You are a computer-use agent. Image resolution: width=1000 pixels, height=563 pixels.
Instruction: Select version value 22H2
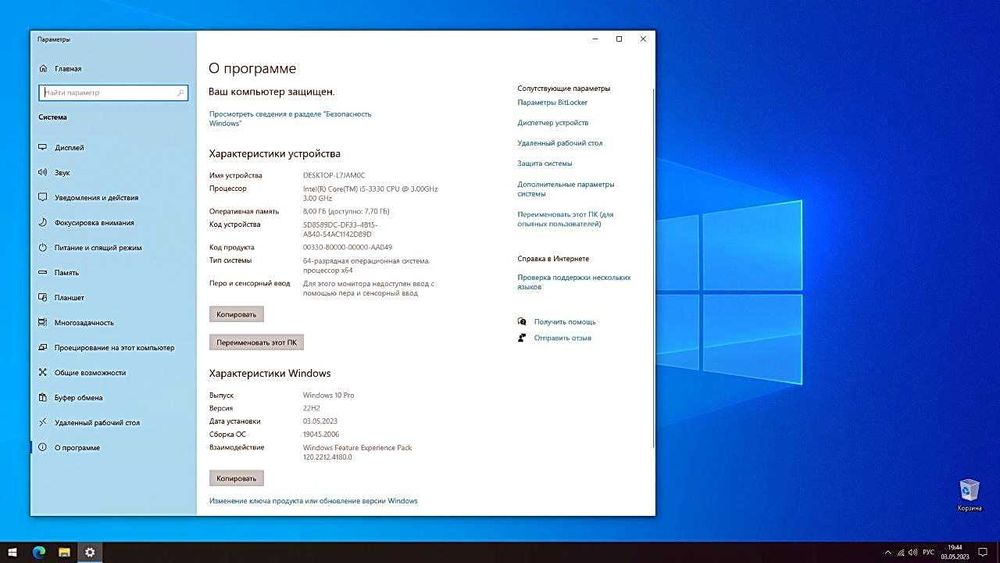[311, 408]
